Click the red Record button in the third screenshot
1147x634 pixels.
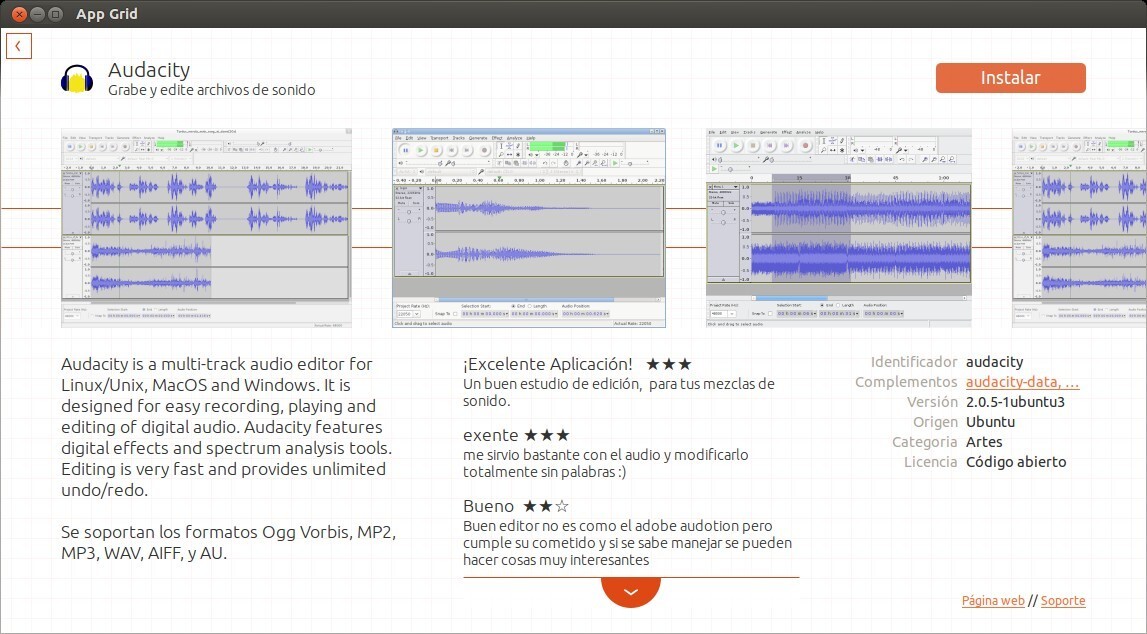click(805, 145)
